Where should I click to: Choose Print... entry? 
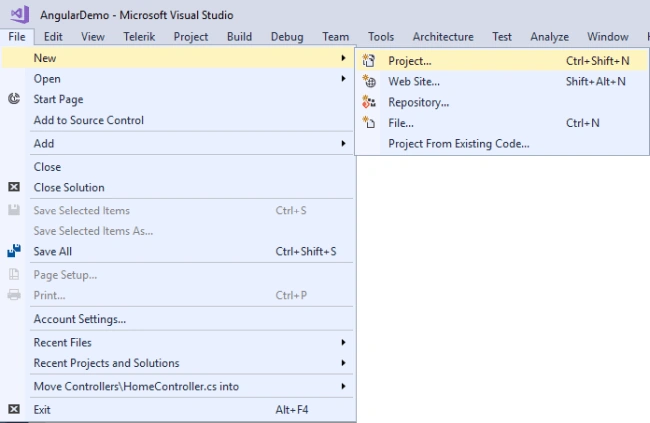click(178, 295)
